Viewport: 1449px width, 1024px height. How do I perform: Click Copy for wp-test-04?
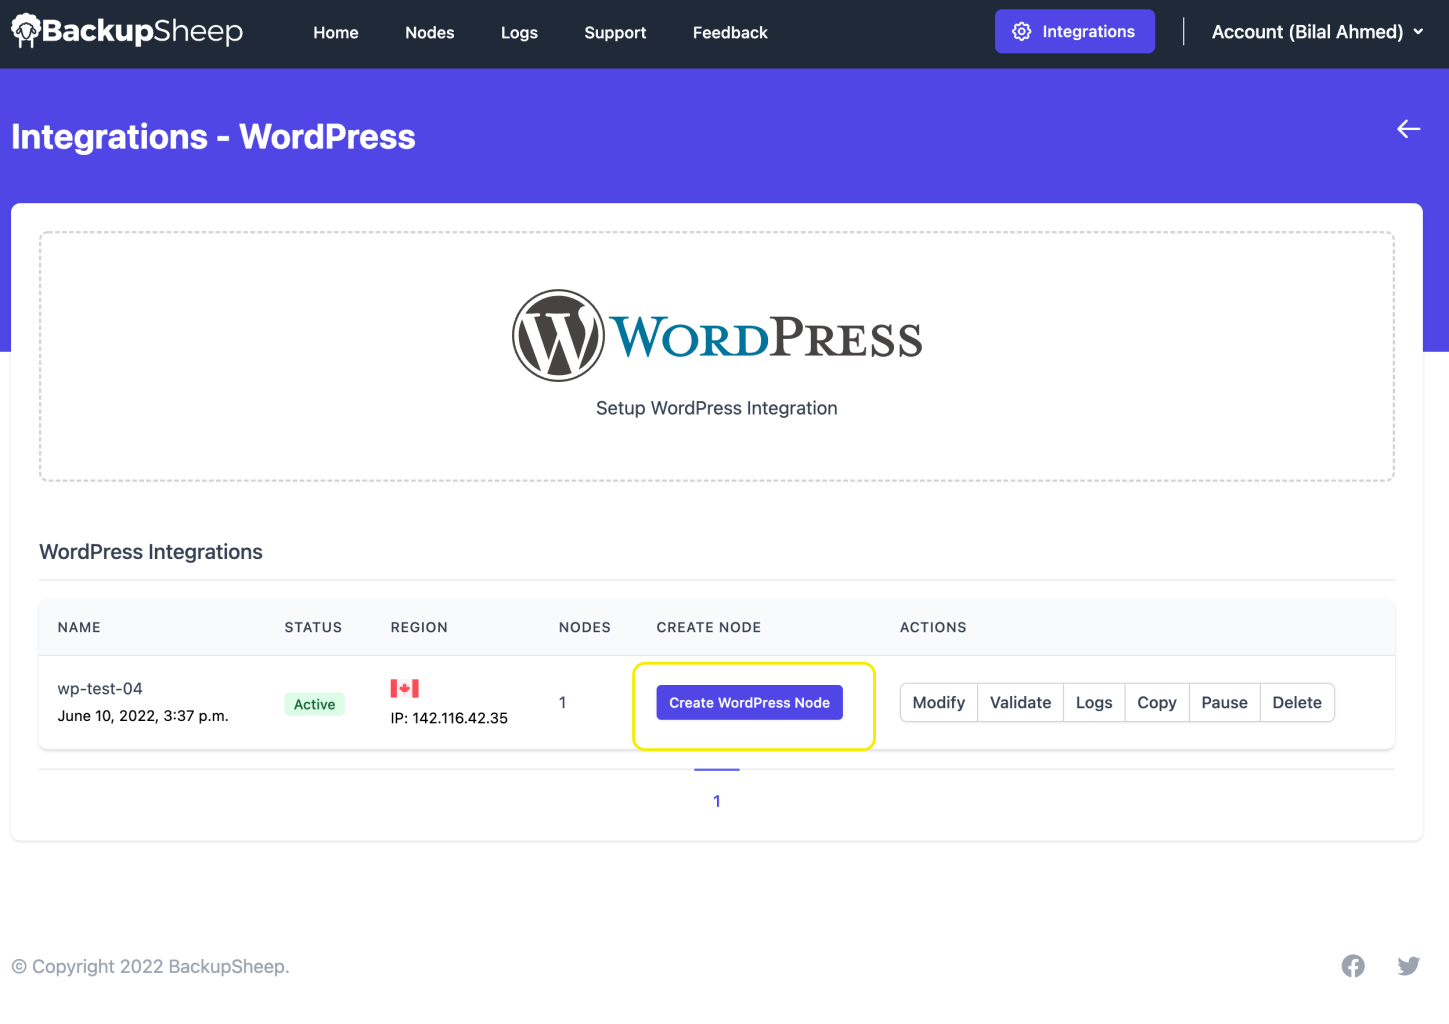1156,702
